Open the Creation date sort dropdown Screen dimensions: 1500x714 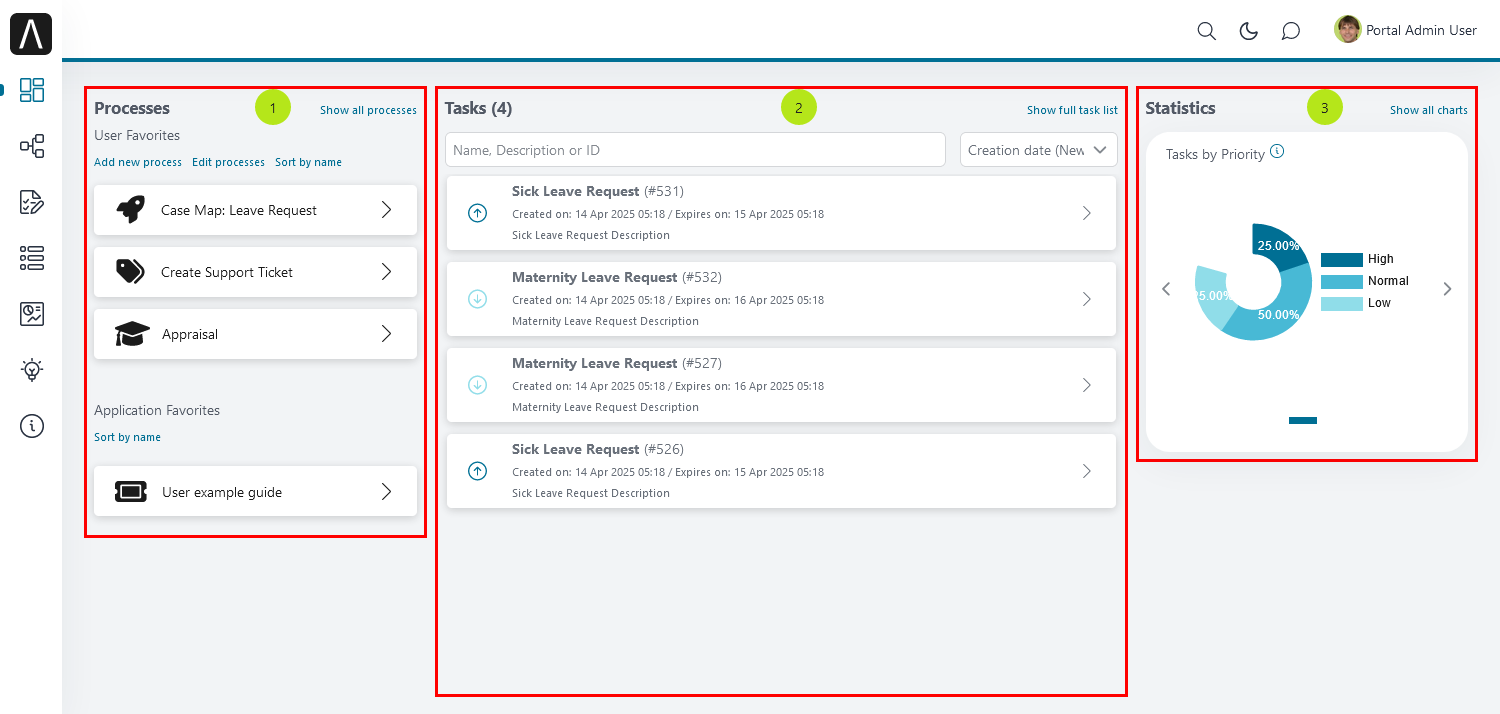pos(1039,150)
